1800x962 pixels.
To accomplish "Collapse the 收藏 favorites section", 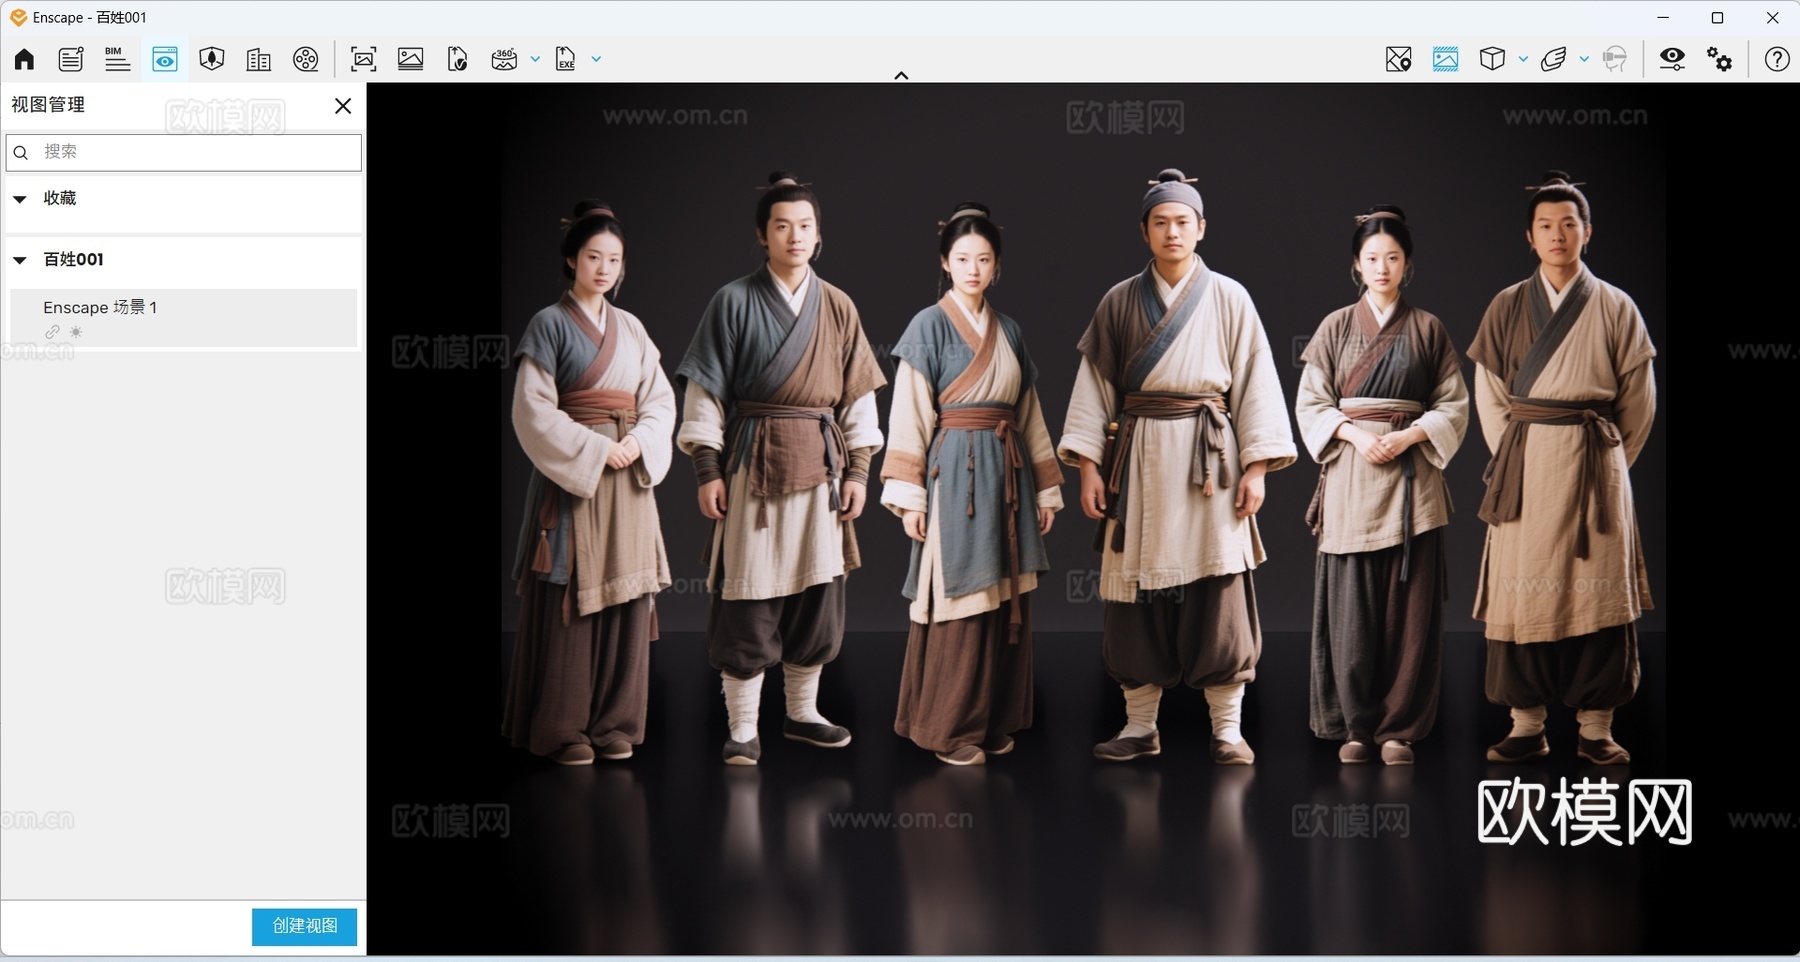I will click(x=20, y=199).
